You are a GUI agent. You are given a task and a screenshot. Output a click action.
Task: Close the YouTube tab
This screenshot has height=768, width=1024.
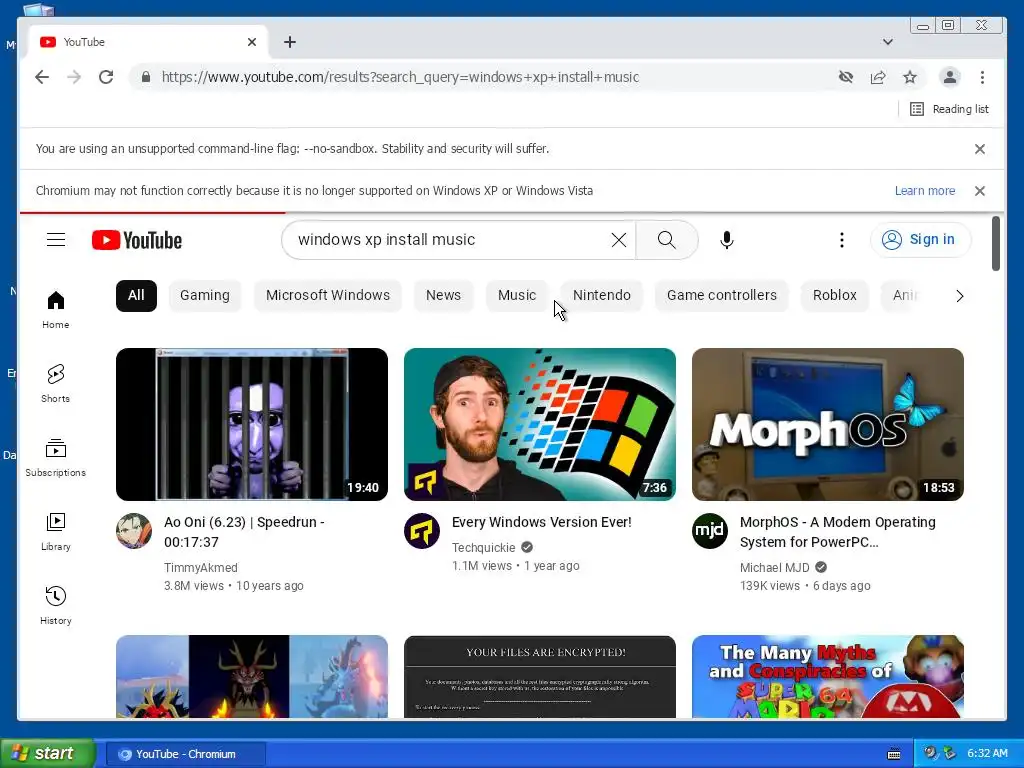tap(252, 42)
